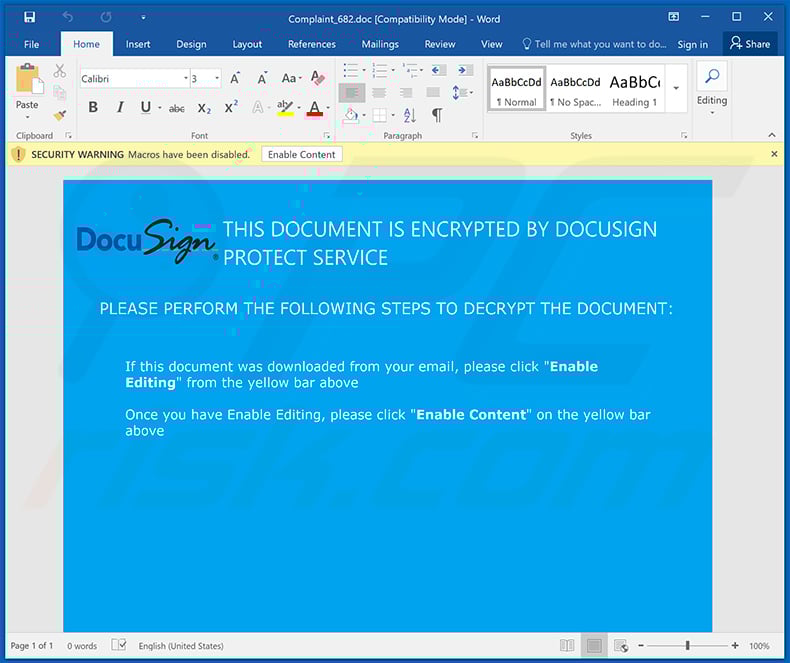
Task: Switch to the Insert tab
Action: pyautogui.click(x=138, y=44)
